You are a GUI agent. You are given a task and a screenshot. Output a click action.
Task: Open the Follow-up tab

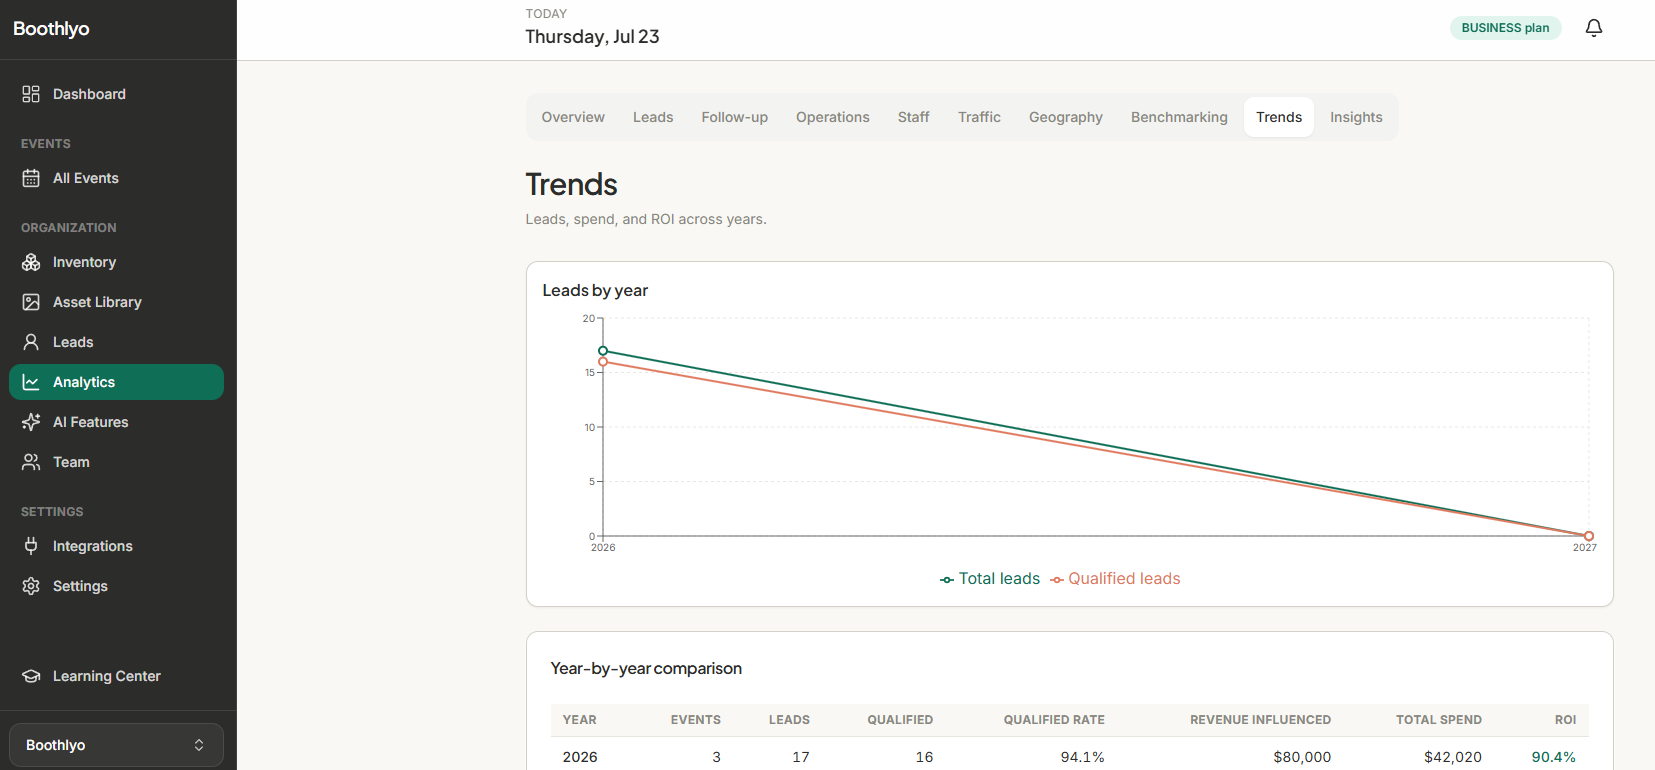(x=735, y=117)
